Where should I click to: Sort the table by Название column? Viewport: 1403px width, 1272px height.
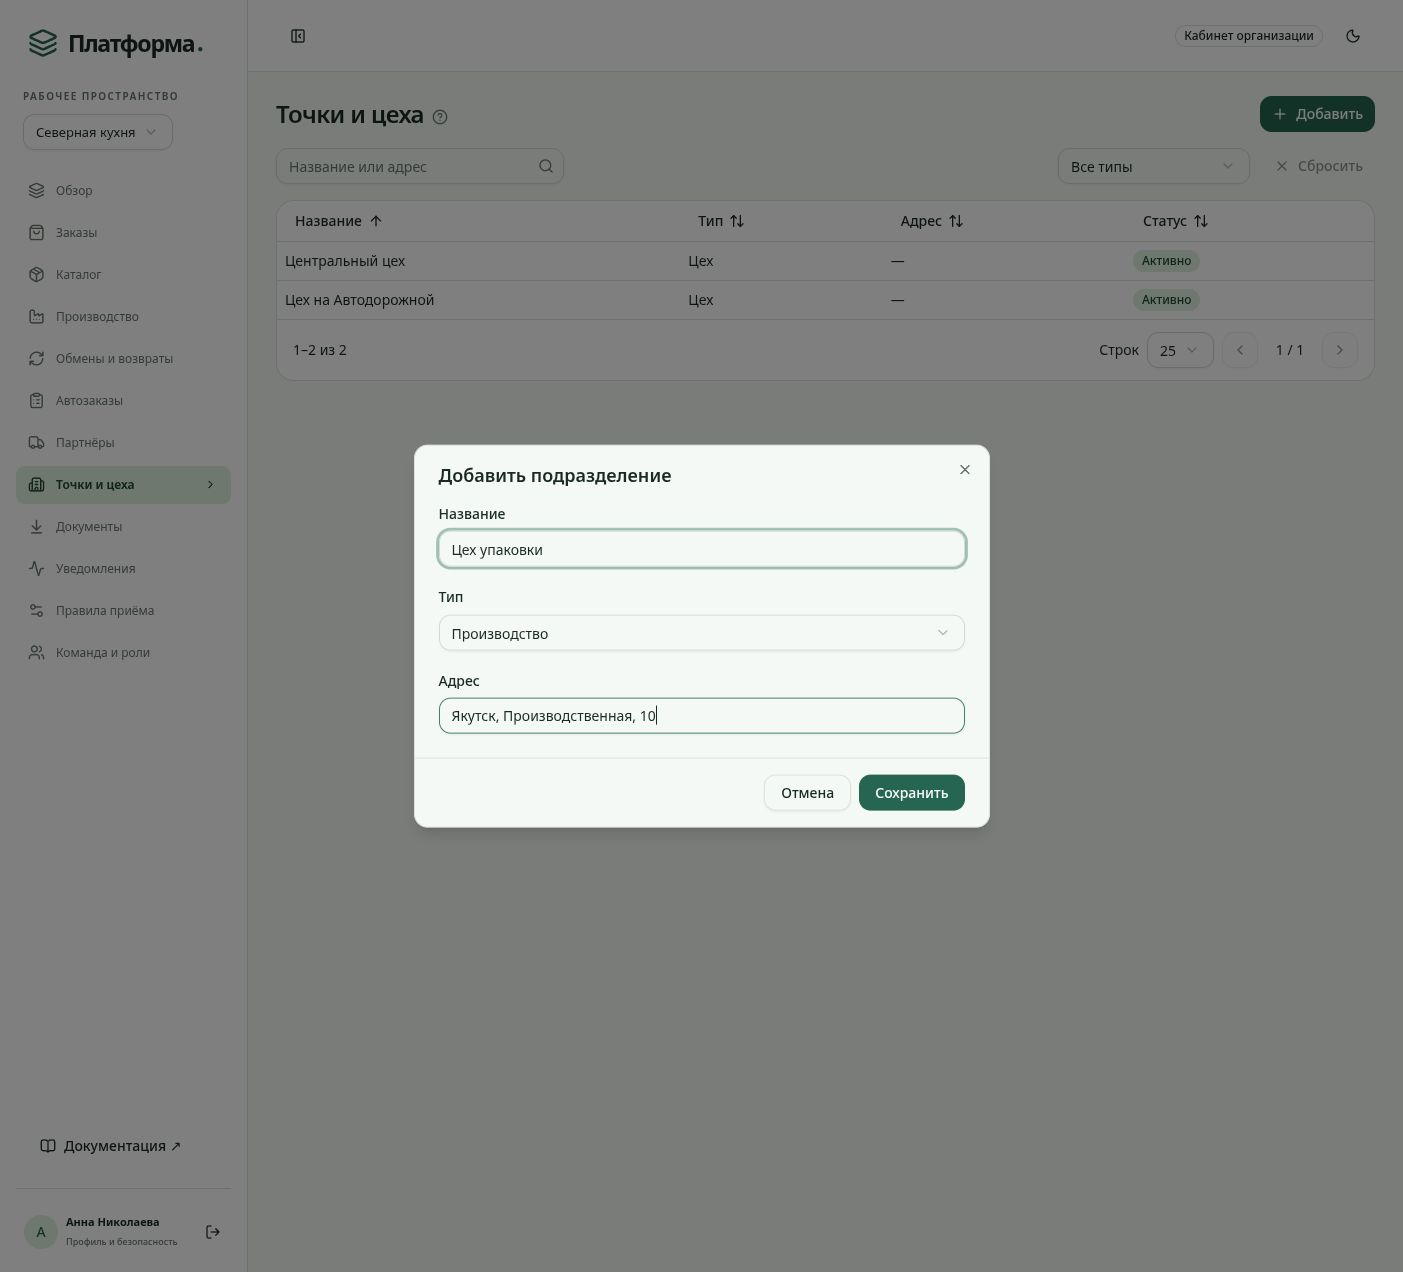point(339,221)
